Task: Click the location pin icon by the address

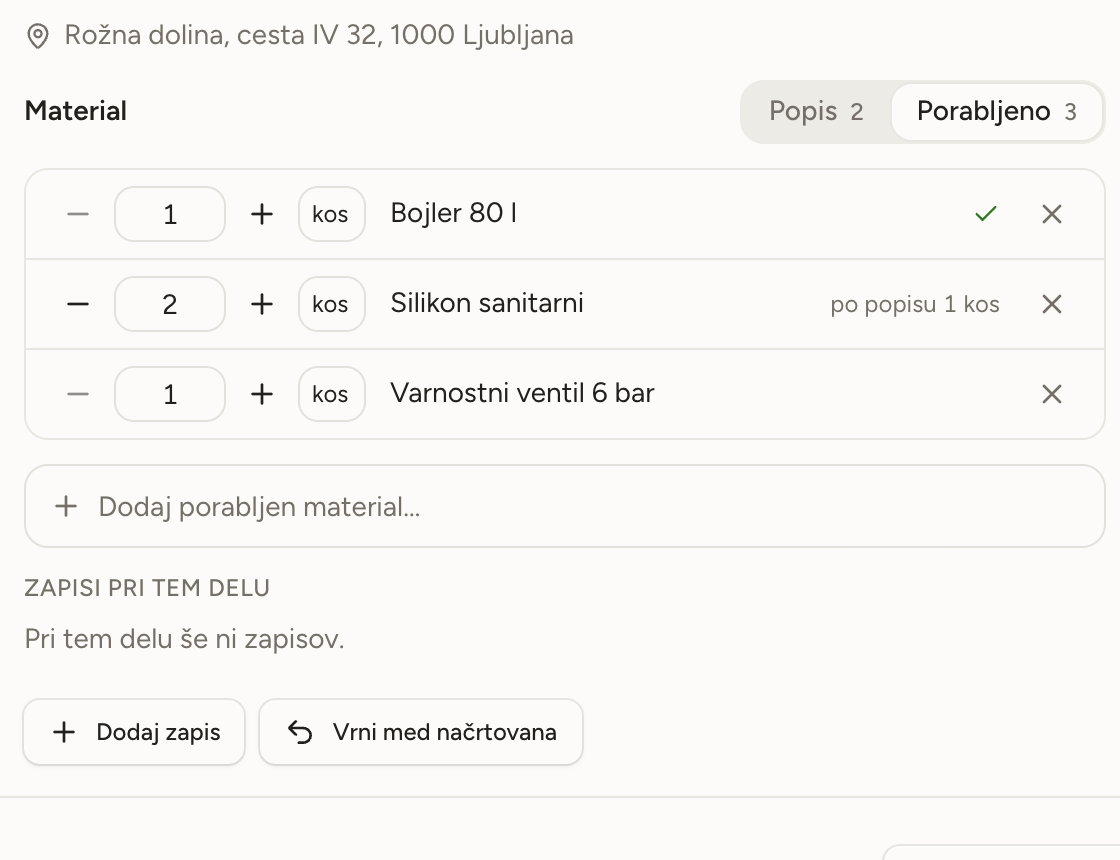Action: pyautogui.click(x=38, y=36)
